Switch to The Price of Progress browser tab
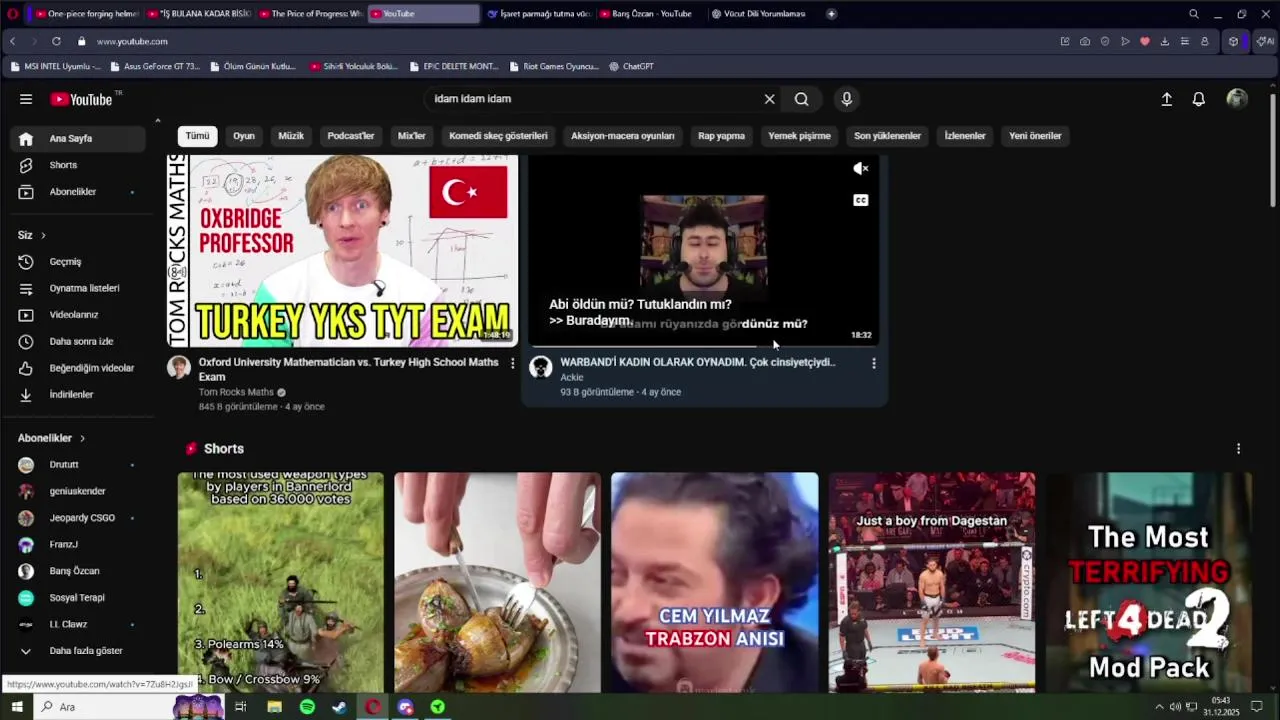This screenshot has height=720, width=1280. pos(311,14)
